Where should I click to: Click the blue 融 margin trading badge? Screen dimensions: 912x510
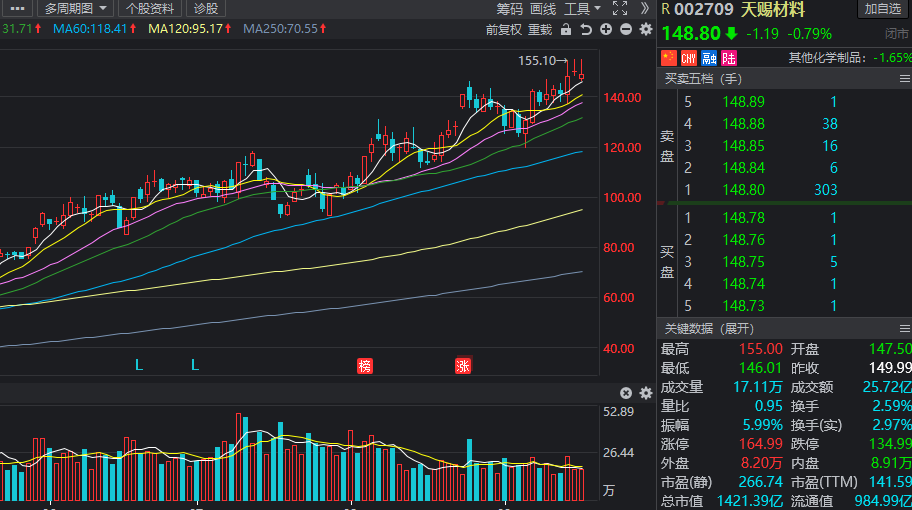[x=709, y=58]
